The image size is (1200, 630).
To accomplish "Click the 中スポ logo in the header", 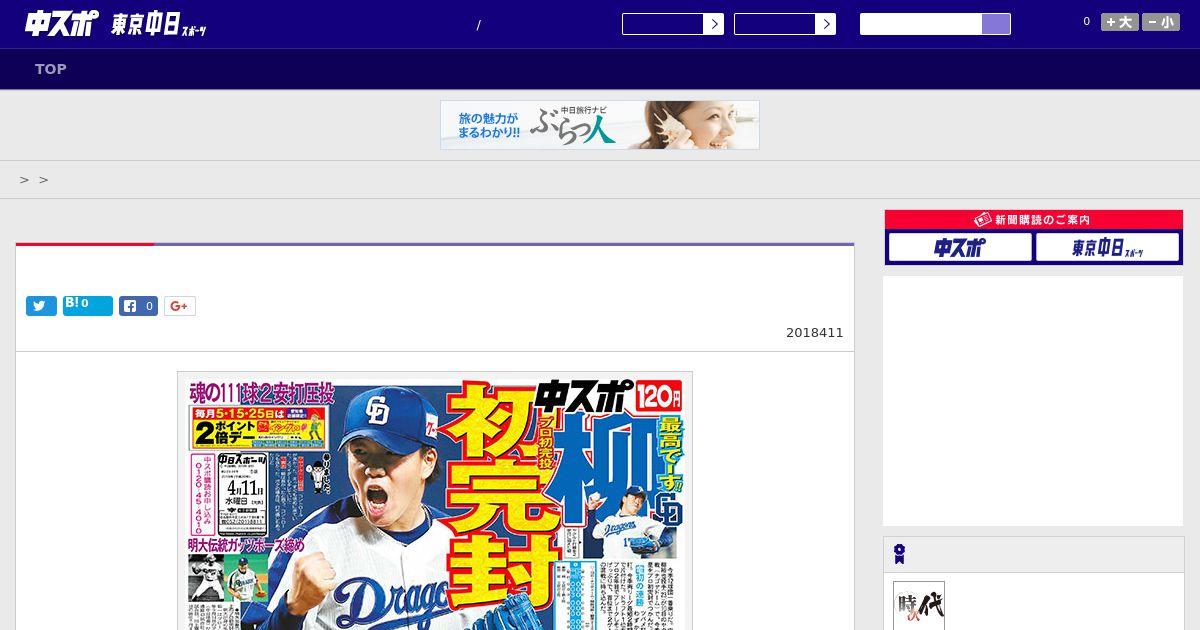I will (x=62, y=24).
